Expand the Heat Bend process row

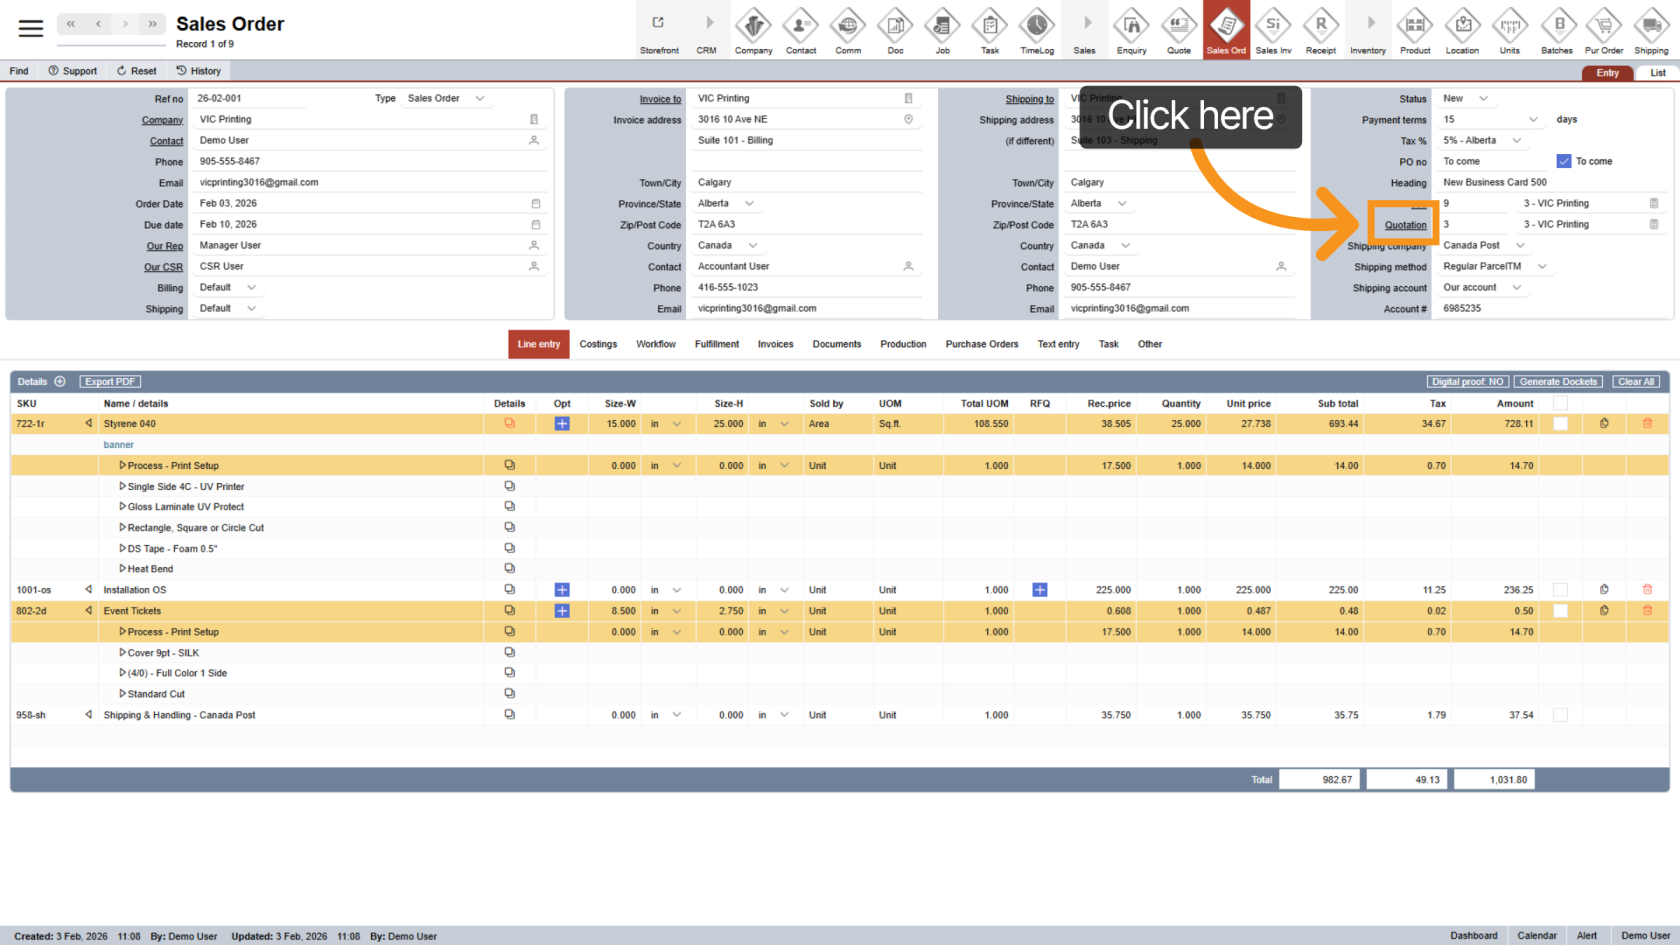tap(122, 569)
